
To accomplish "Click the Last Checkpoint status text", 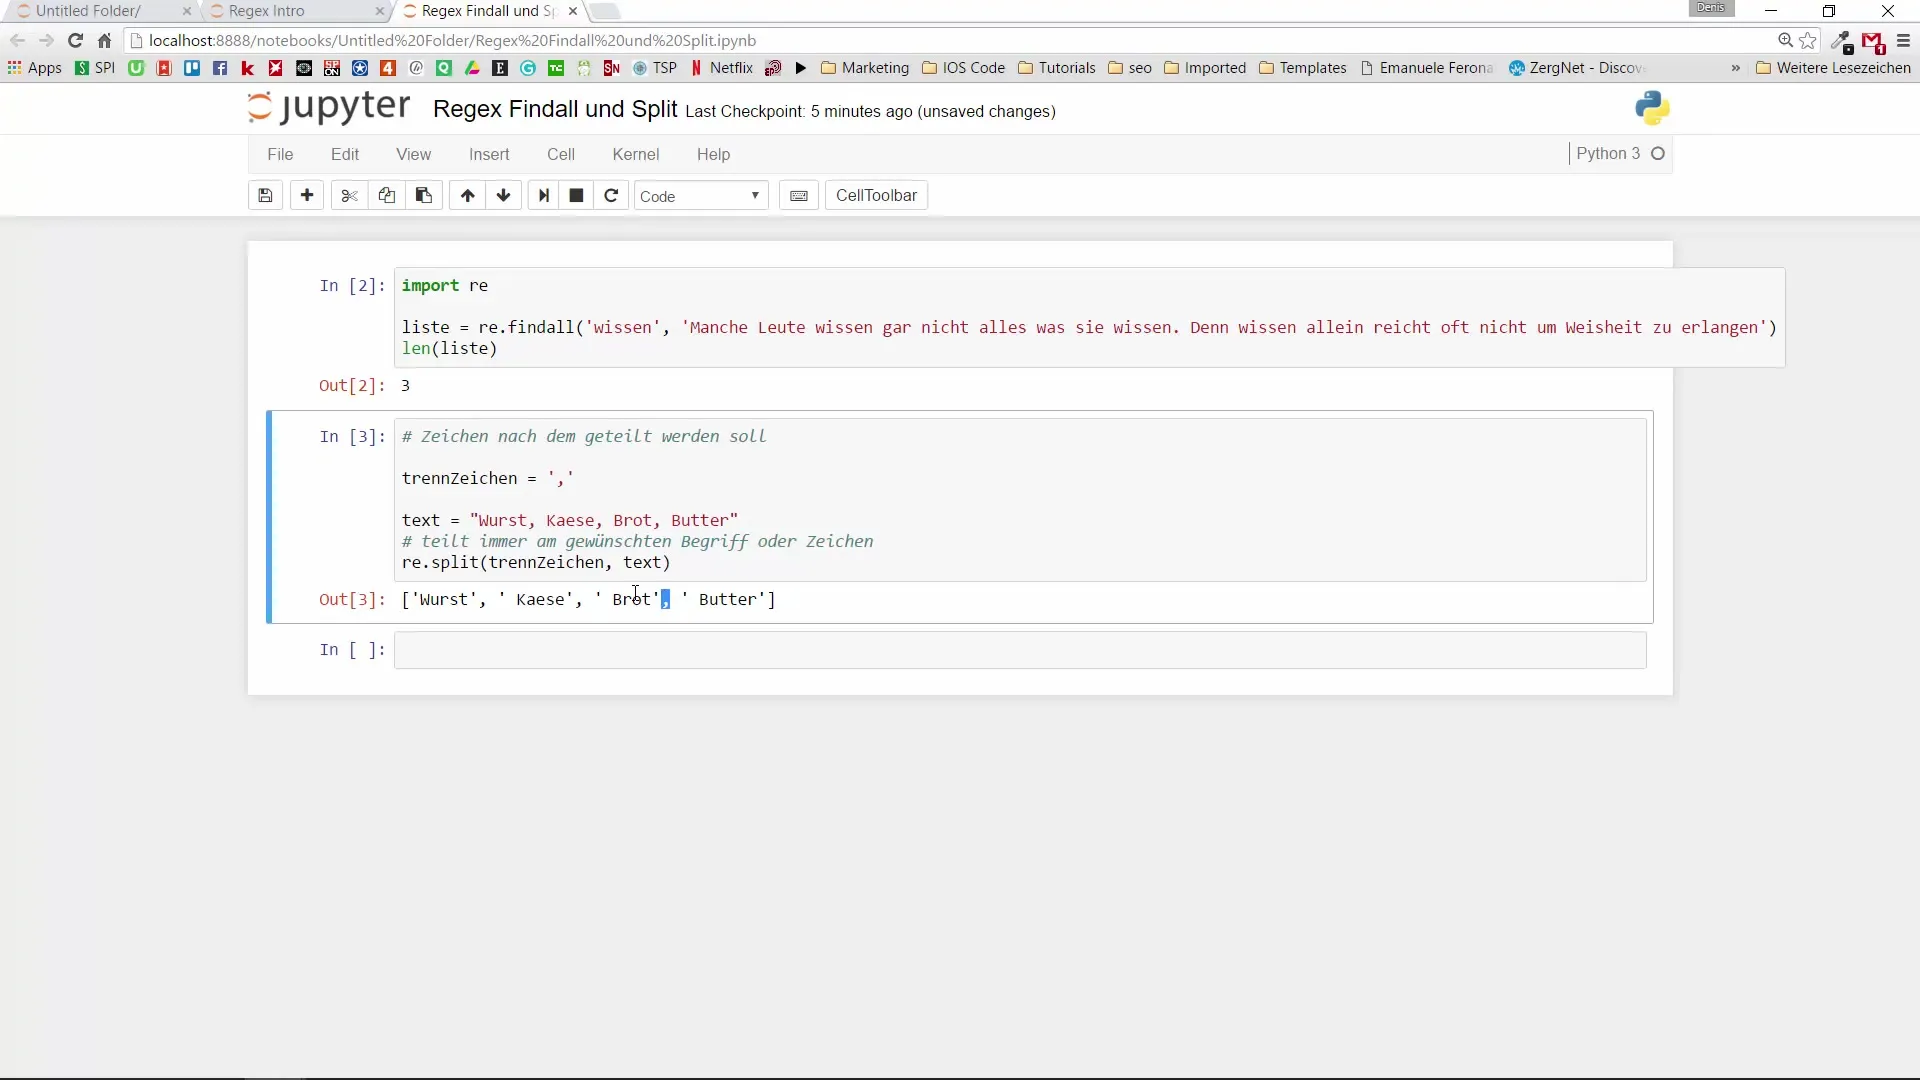I will (870, 111).
